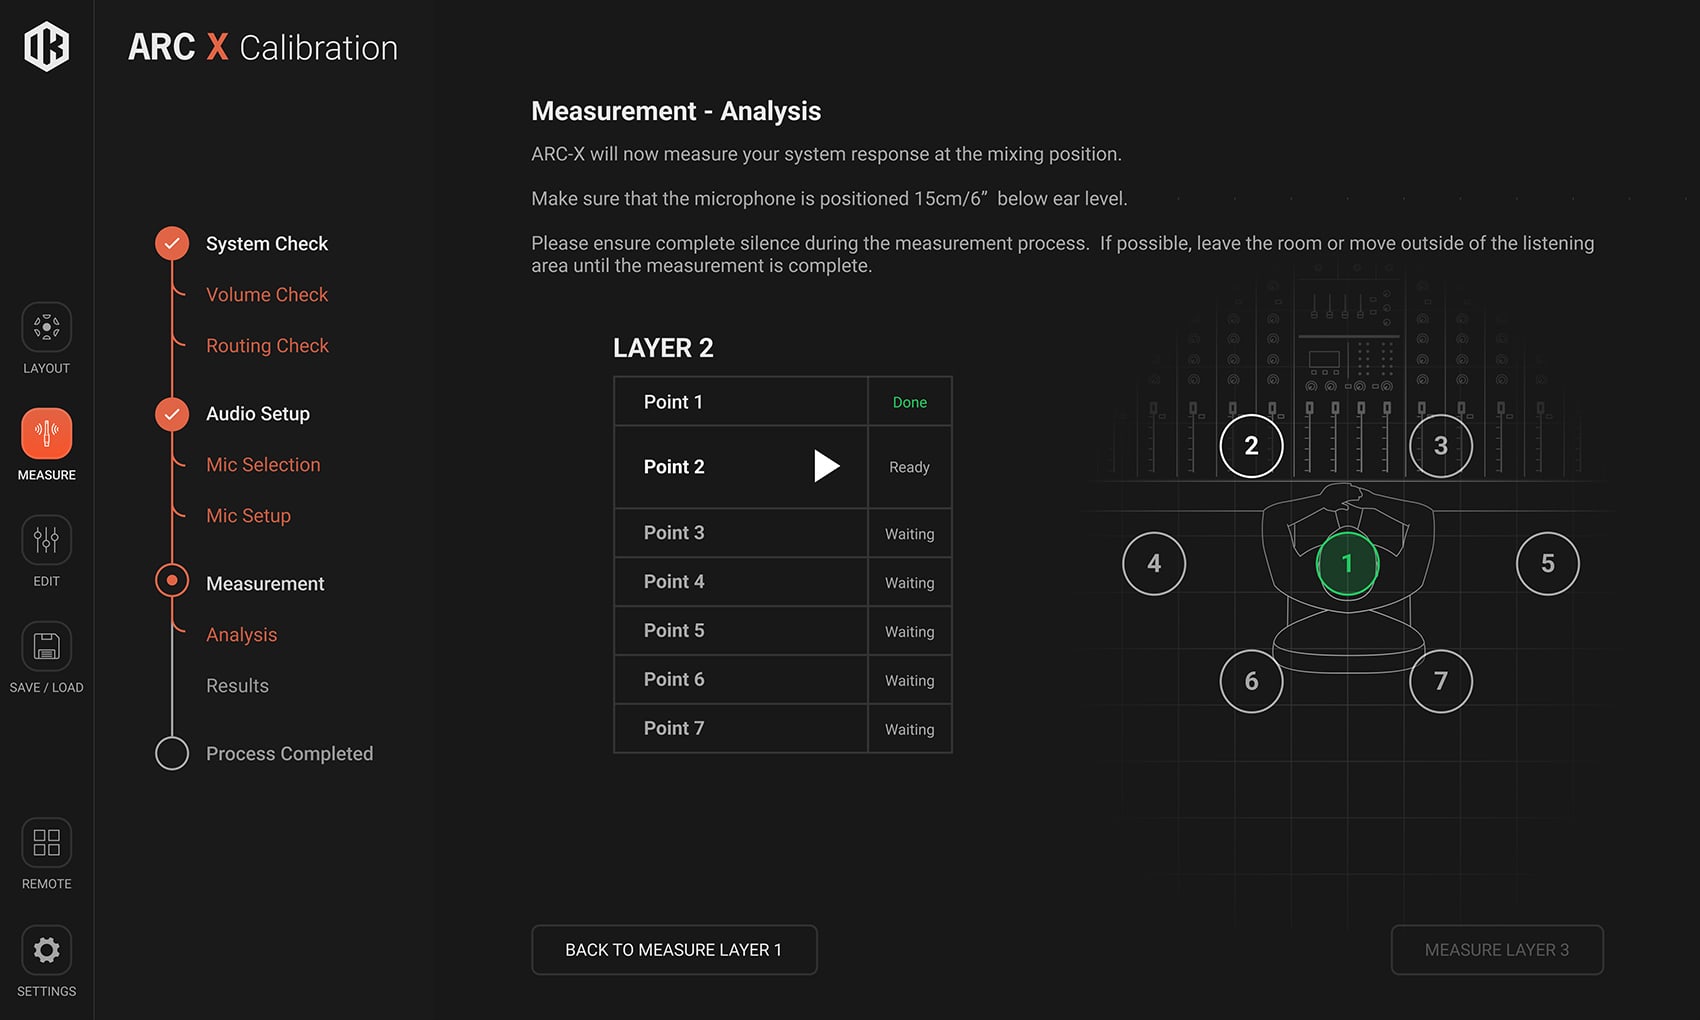
Task: Open the Settings gear icon
Action: click(x=46, y=950)
